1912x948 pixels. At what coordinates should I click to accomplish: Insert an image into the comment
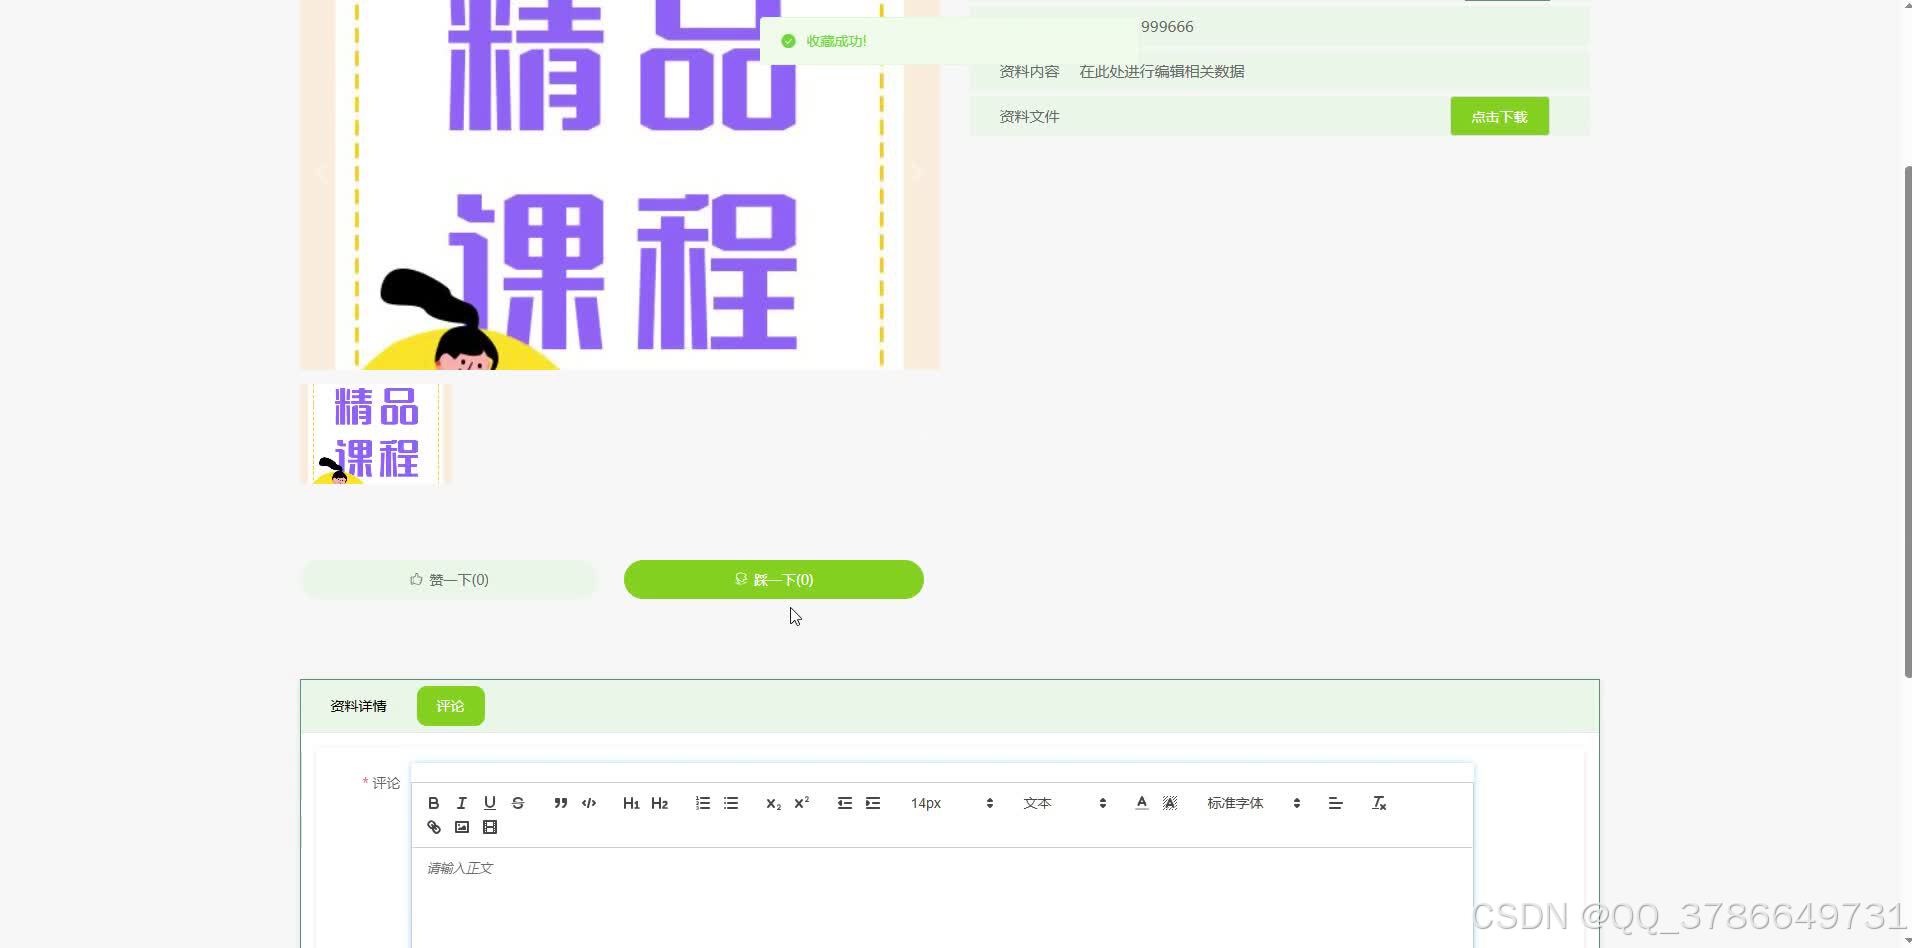tap(461, 827)
